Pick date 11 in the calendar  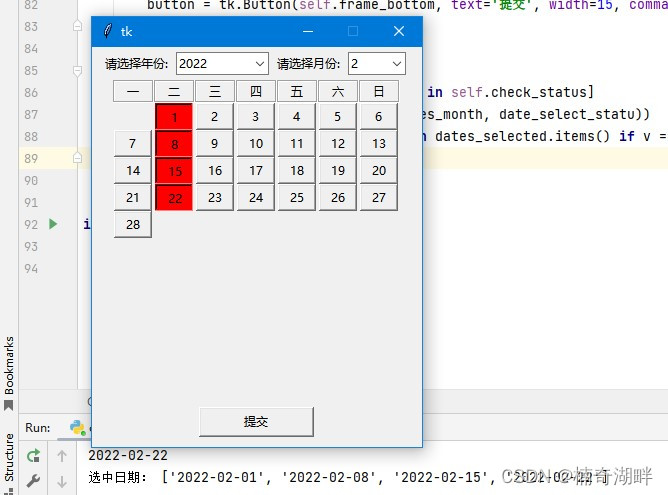tap(297, 144)
